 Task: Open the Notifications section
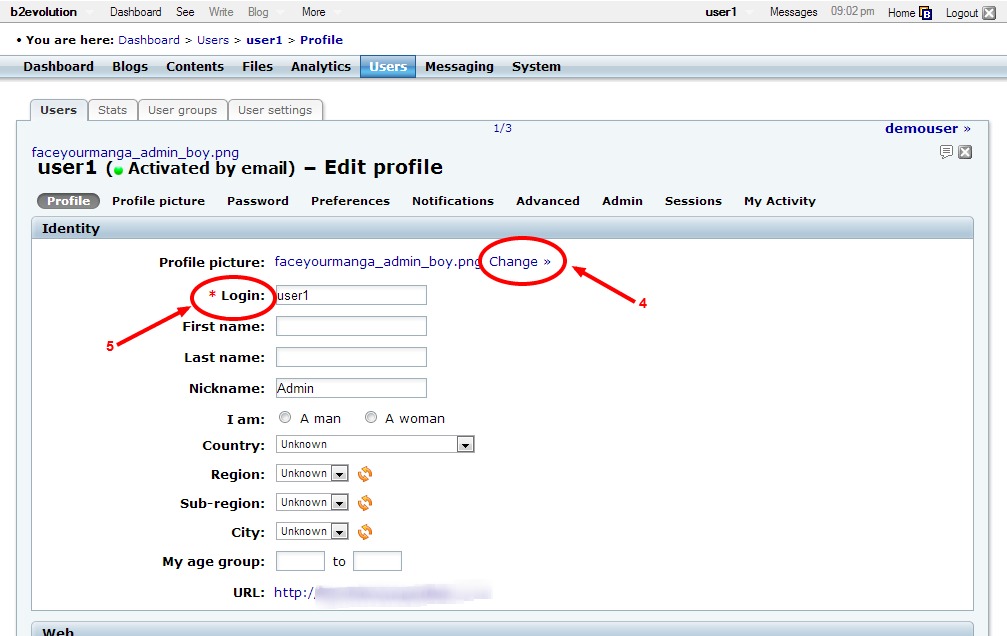pyautogui.click(x=453, y=201)
